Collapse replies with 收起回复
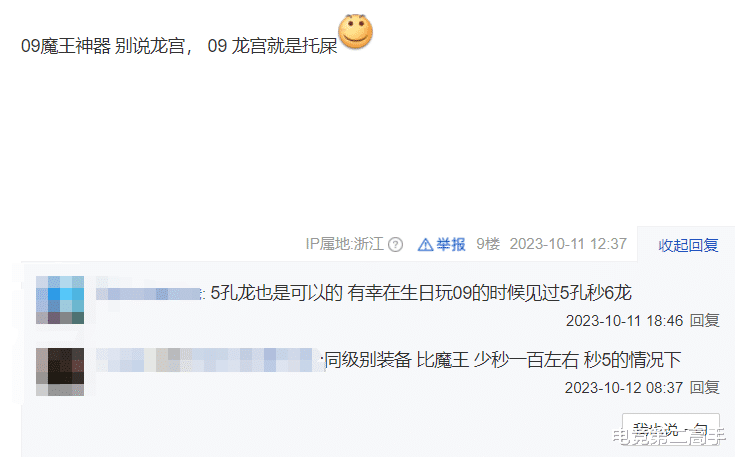735x457 pixels. point(688,245)
